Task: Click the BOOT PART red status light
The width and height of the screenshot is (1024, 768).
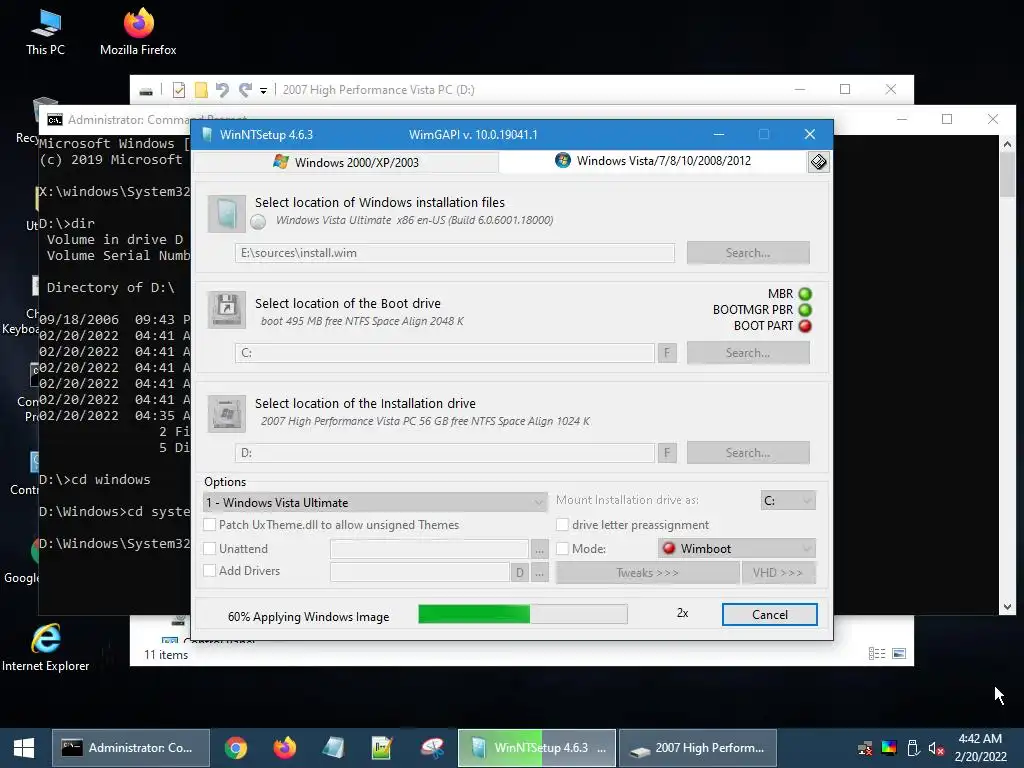Action: click(805, 326)
